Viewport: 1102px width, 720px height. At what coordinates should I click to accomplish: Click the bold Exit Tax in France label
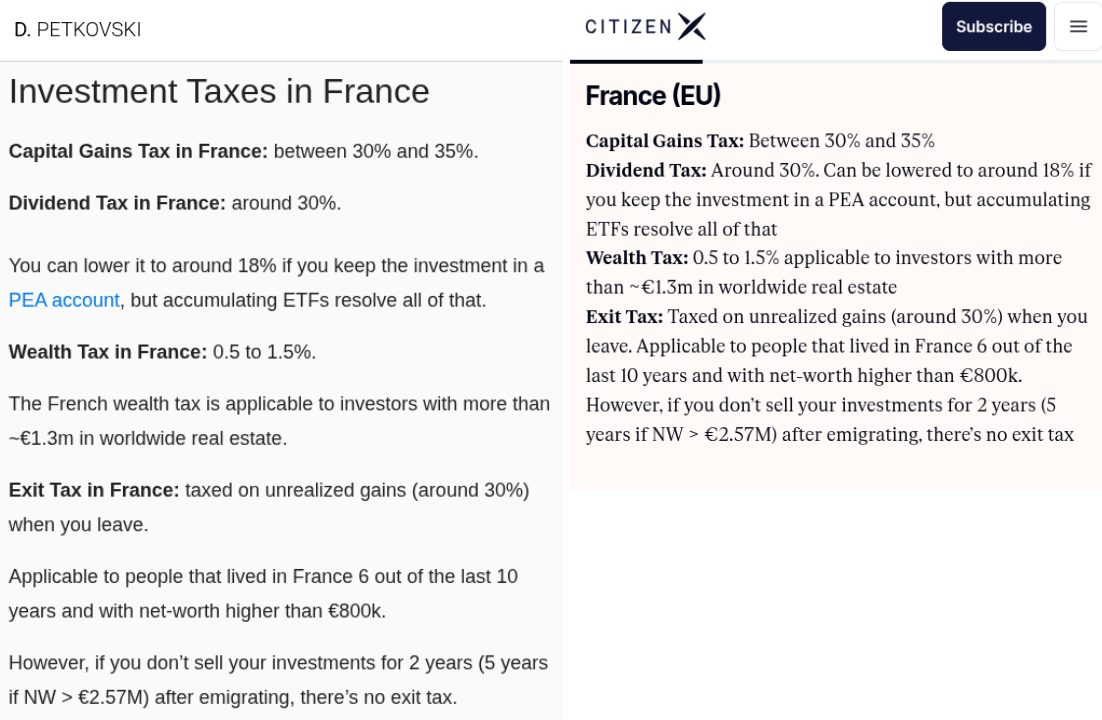point(94,490)
